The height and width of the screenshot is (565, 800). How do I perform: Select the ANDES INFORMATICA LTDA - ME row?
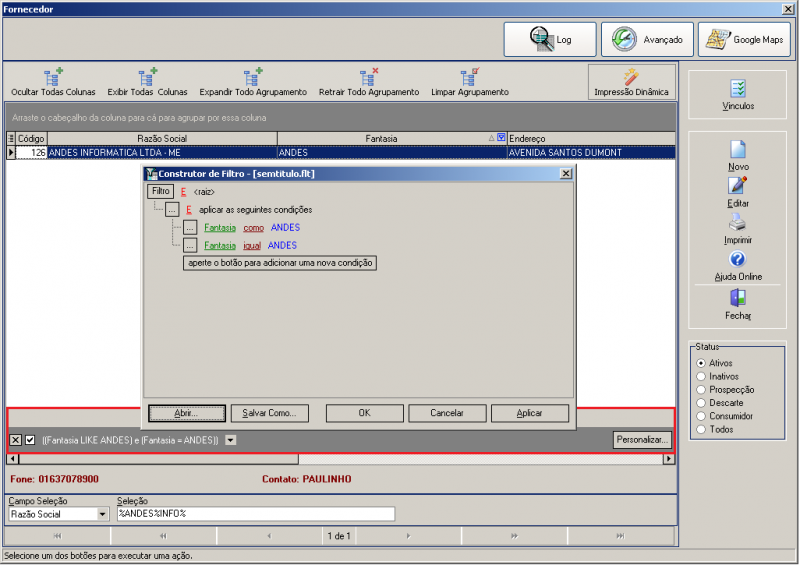(x=341, y=152)
